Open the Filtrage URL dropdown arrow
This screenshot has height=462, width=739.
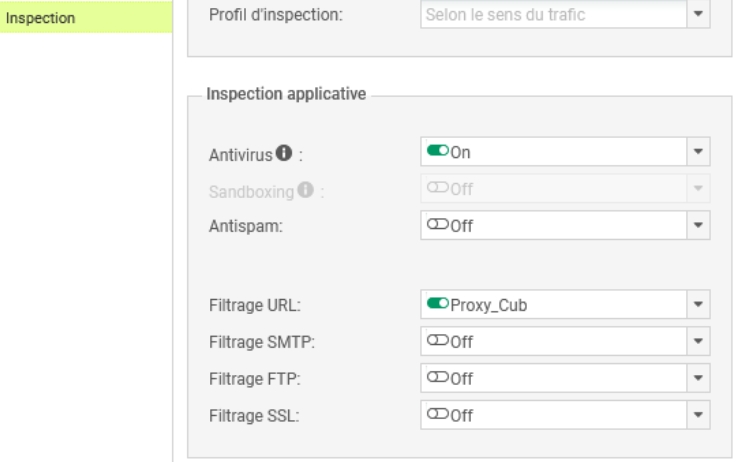click(x=699, y=305)
